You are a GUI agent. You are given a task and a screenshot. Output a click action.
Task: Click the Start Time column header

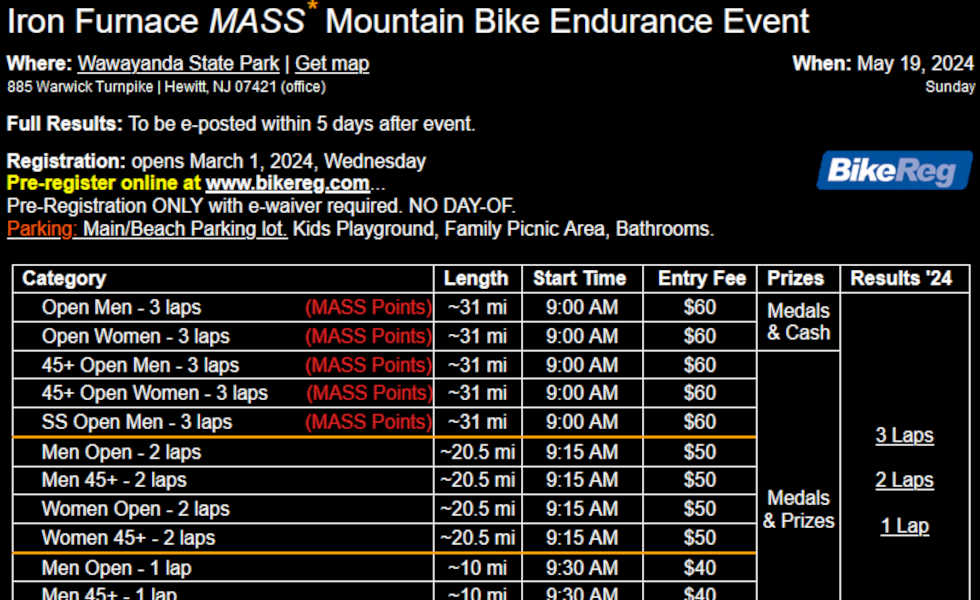(579, 278)
